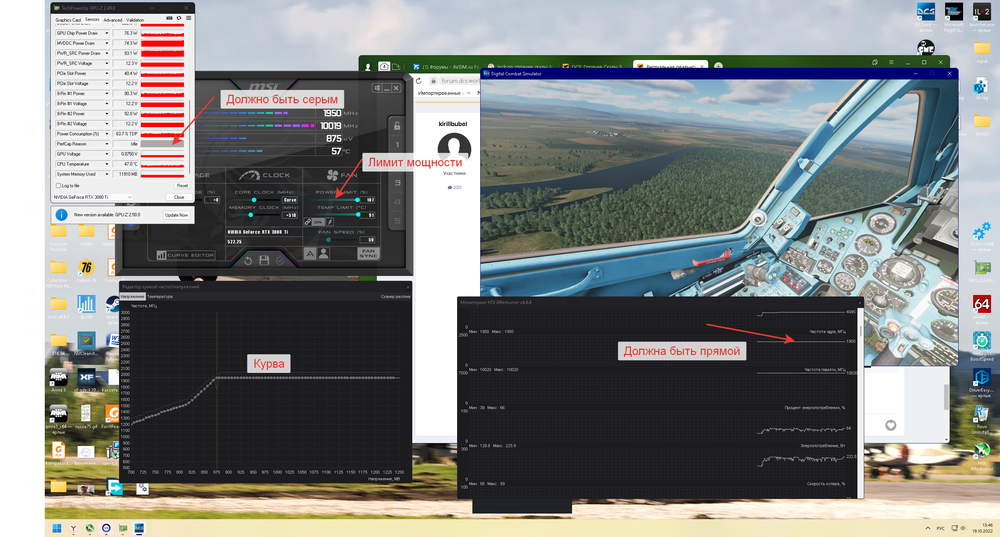The height and width of the screenshot is (537, 1000).
Task: Click Update Now in GPU-Z notification
Action: 177,215
